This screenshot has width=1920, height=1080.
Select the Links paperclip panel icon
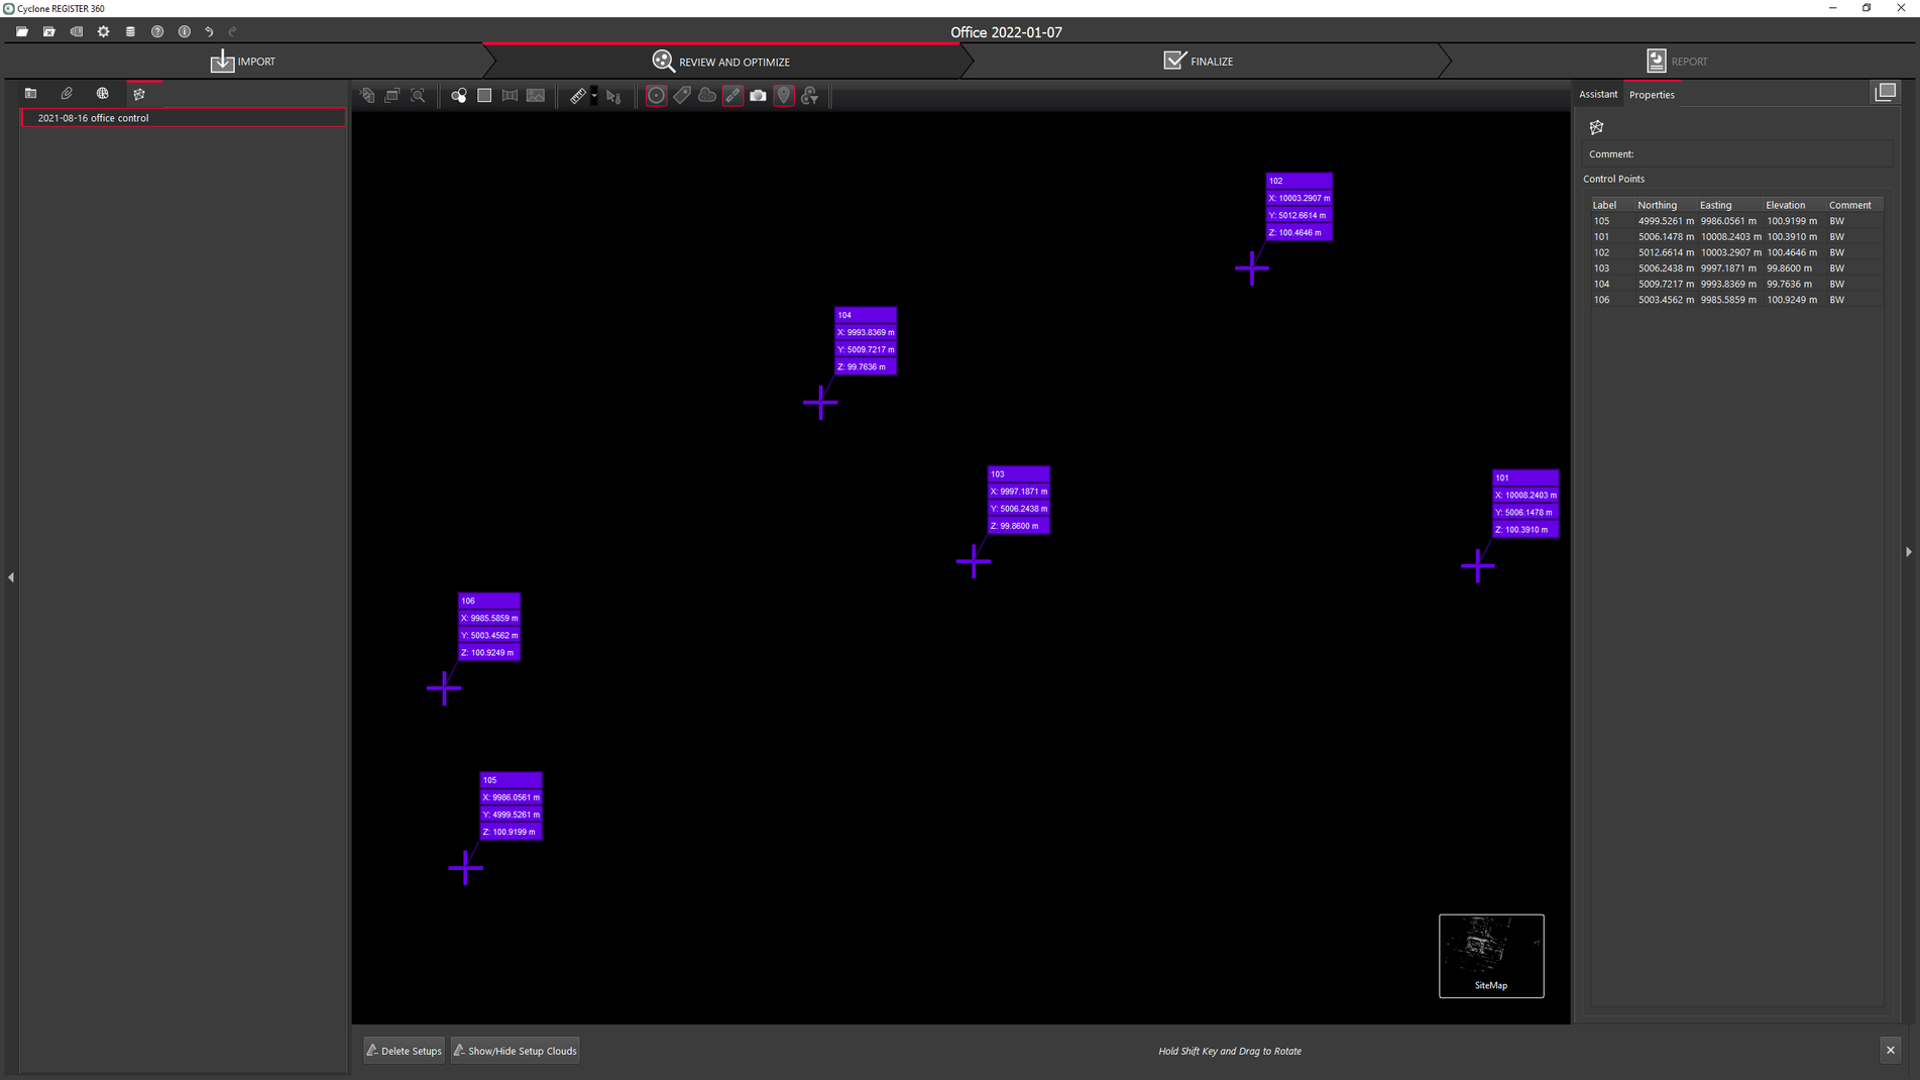[x=66, y=93]
